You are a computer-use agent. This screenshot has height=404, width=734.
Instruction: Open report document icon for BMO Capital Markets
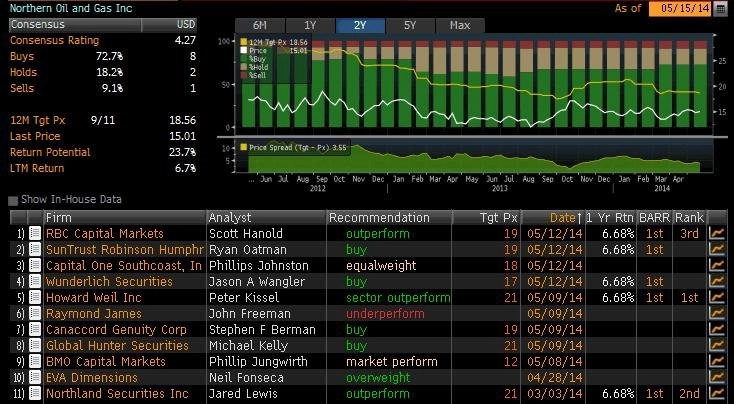[x=35, y=361]
